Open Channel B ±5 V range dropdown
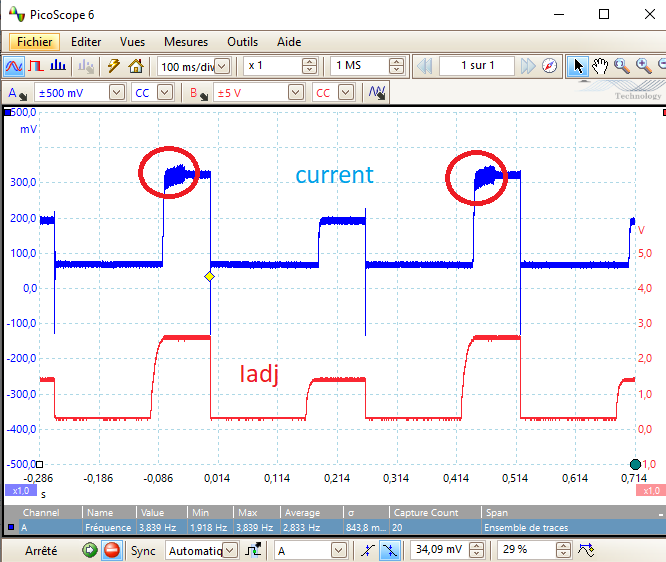The width and height of the screenshot is (666, 562). pos(296,92)
